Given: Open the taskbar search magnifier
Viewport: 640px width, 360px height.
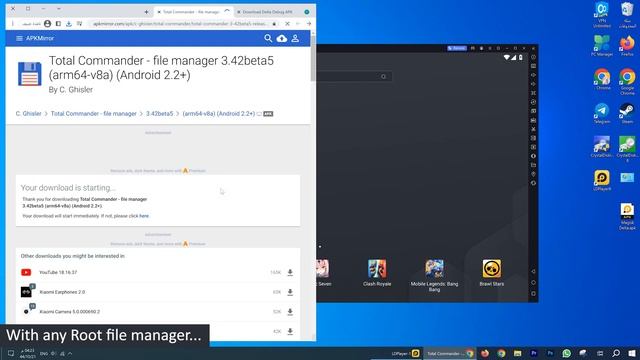Looking at the screenshot, I should tap(616, 353).
